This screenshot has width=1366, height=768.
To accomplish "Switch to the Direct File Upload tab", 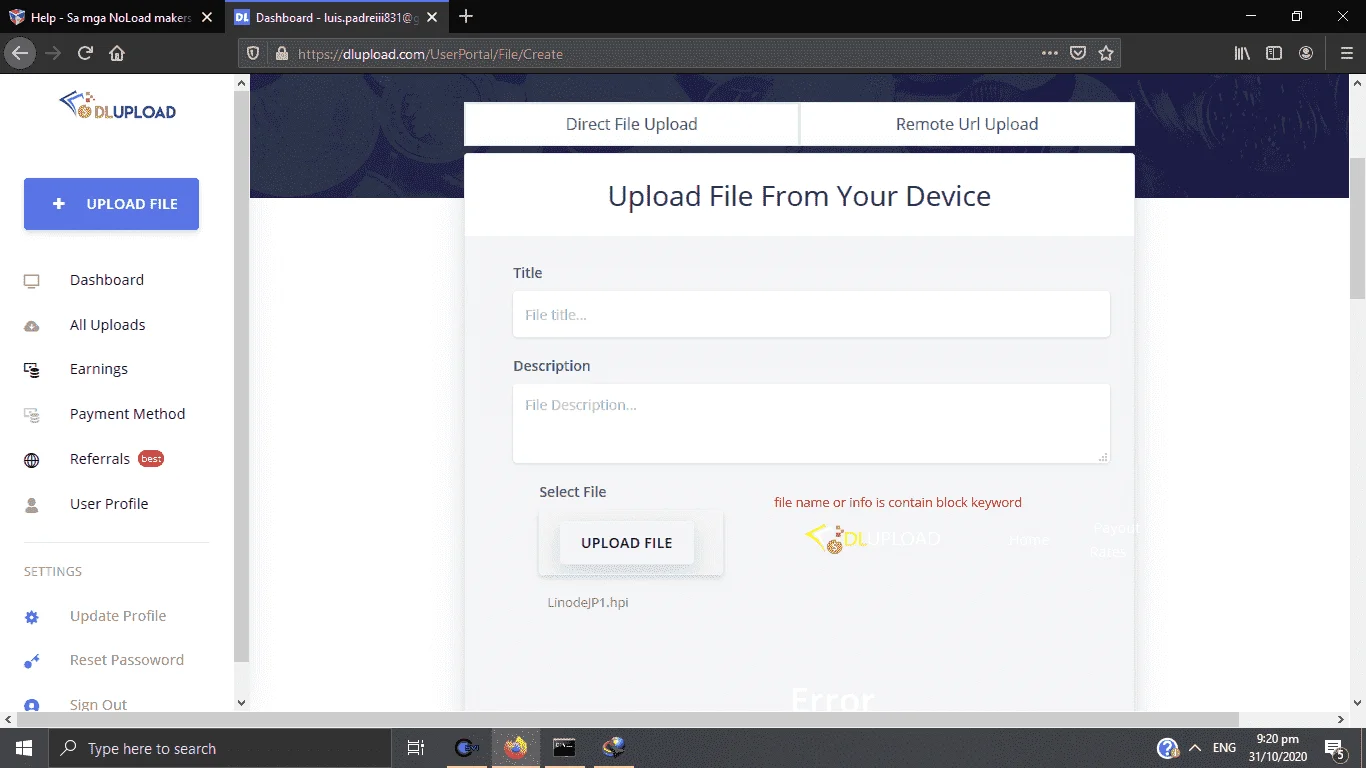I will (632, 124).
